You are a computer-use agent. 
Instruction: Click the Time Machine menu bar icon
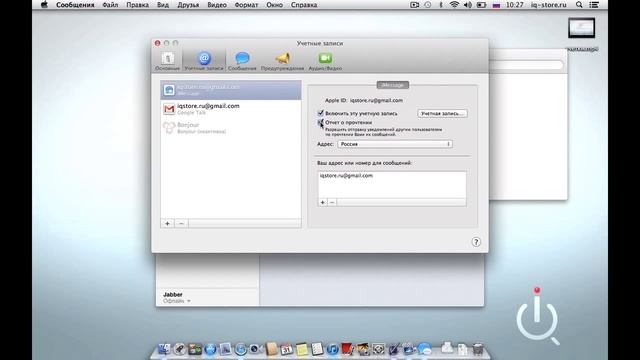click(428, 5)
